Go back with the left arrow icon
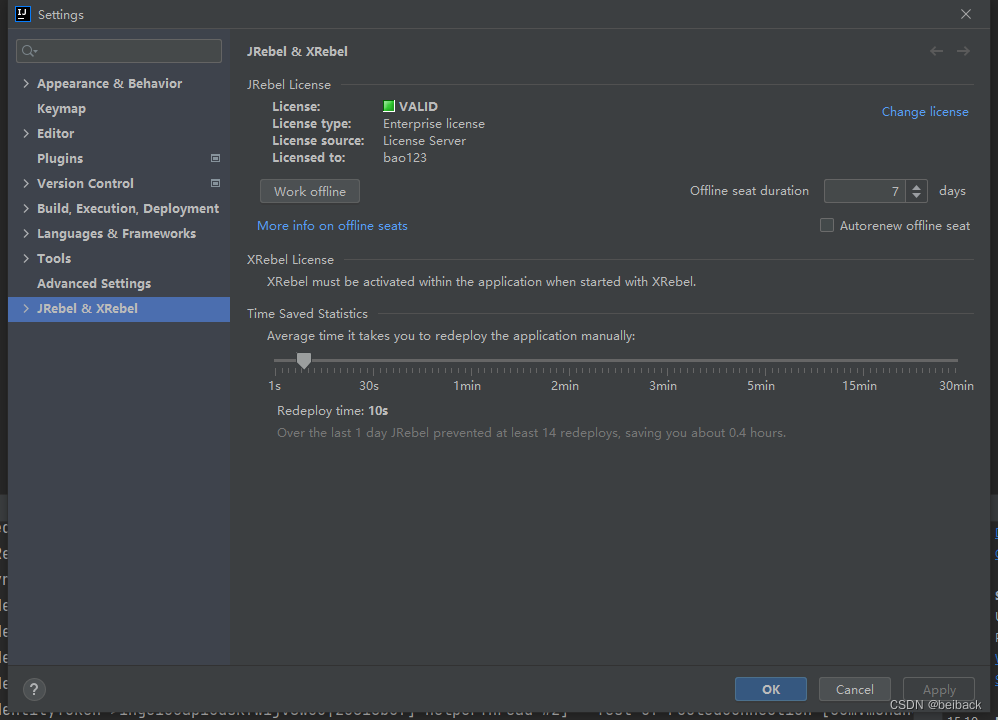This screenshot has height=720, width=998. (936, 51)
